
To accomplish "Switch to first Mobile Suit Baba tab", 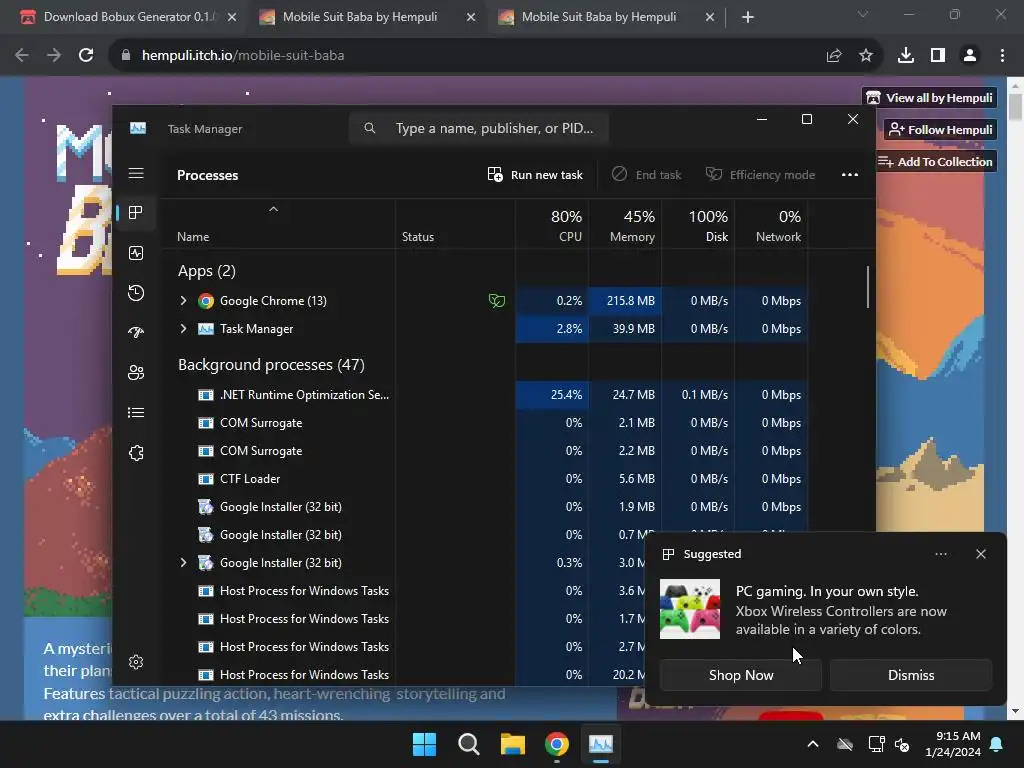I will pos(360,17).
